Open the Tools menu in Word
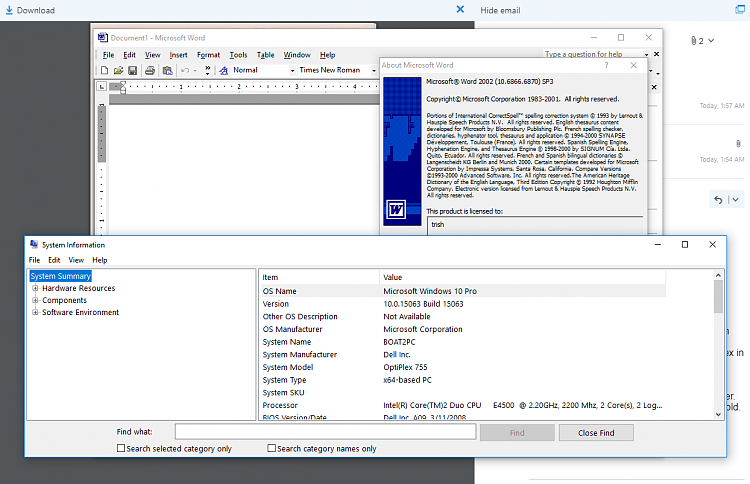Image resolution: width=750 pixels, height=484 pixels. [238, 55]
